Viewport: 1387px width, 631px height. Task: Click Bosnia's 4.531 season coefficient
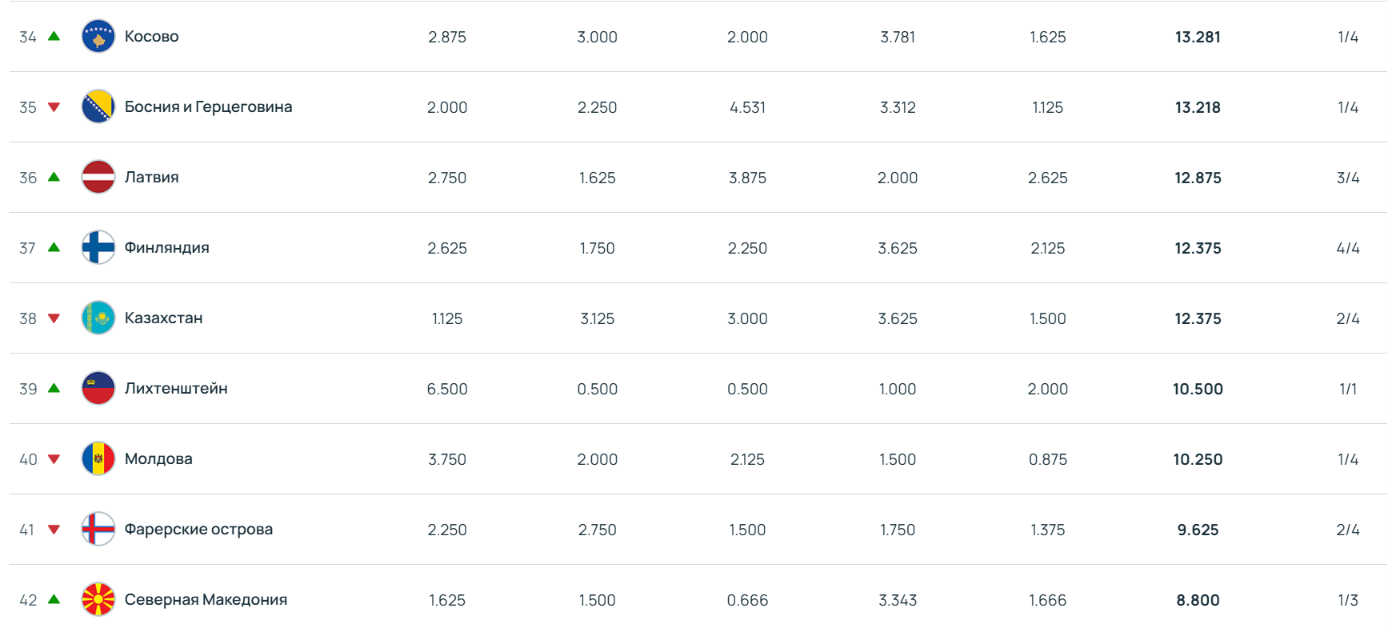coord(748,107)
